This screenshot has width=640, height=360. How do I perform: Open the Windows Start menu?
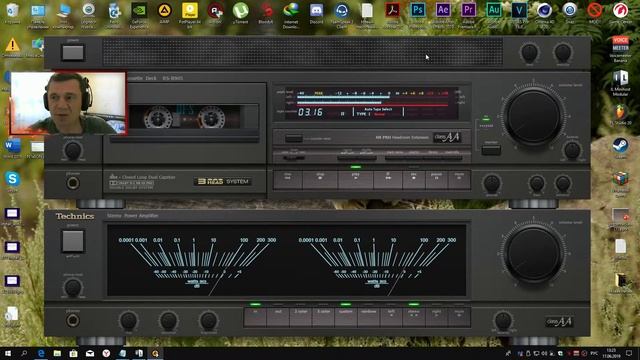click(x=8, y=353)
